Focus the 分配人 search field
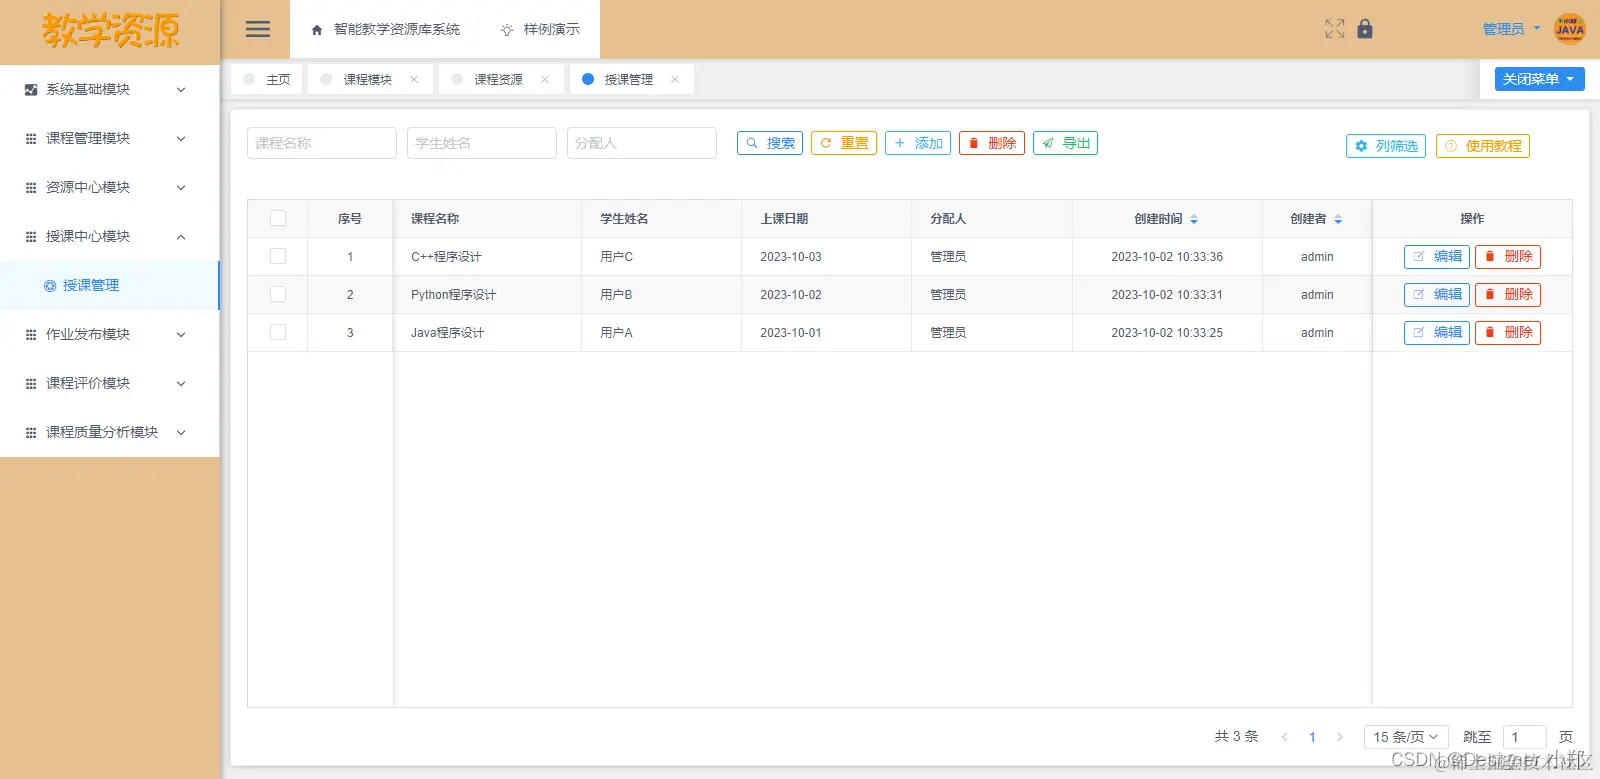This screenshot has height=779, width=1600. [x=642, y=143]
